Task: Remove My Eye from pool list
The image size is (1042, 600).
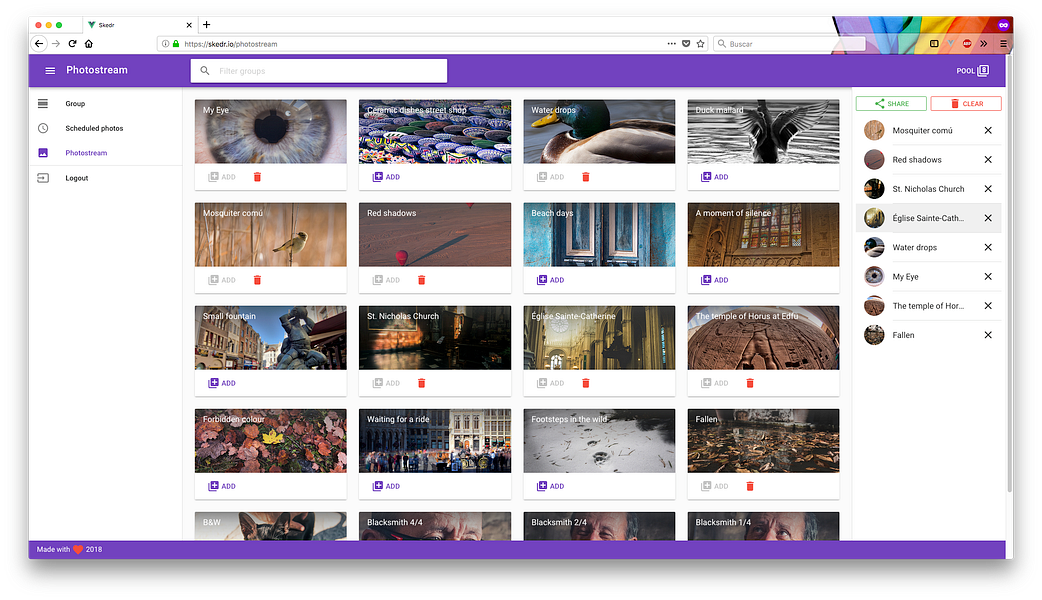Action: [988, 276]
